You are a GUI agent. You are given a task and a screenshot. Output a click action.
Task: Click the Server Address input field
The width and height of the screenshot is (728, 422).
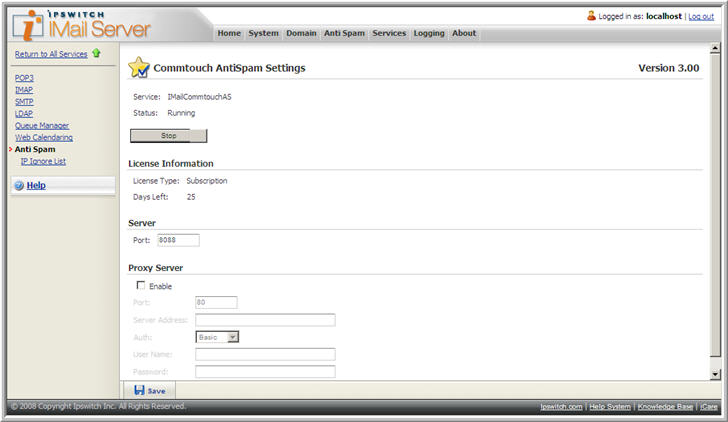pos(265,320)
